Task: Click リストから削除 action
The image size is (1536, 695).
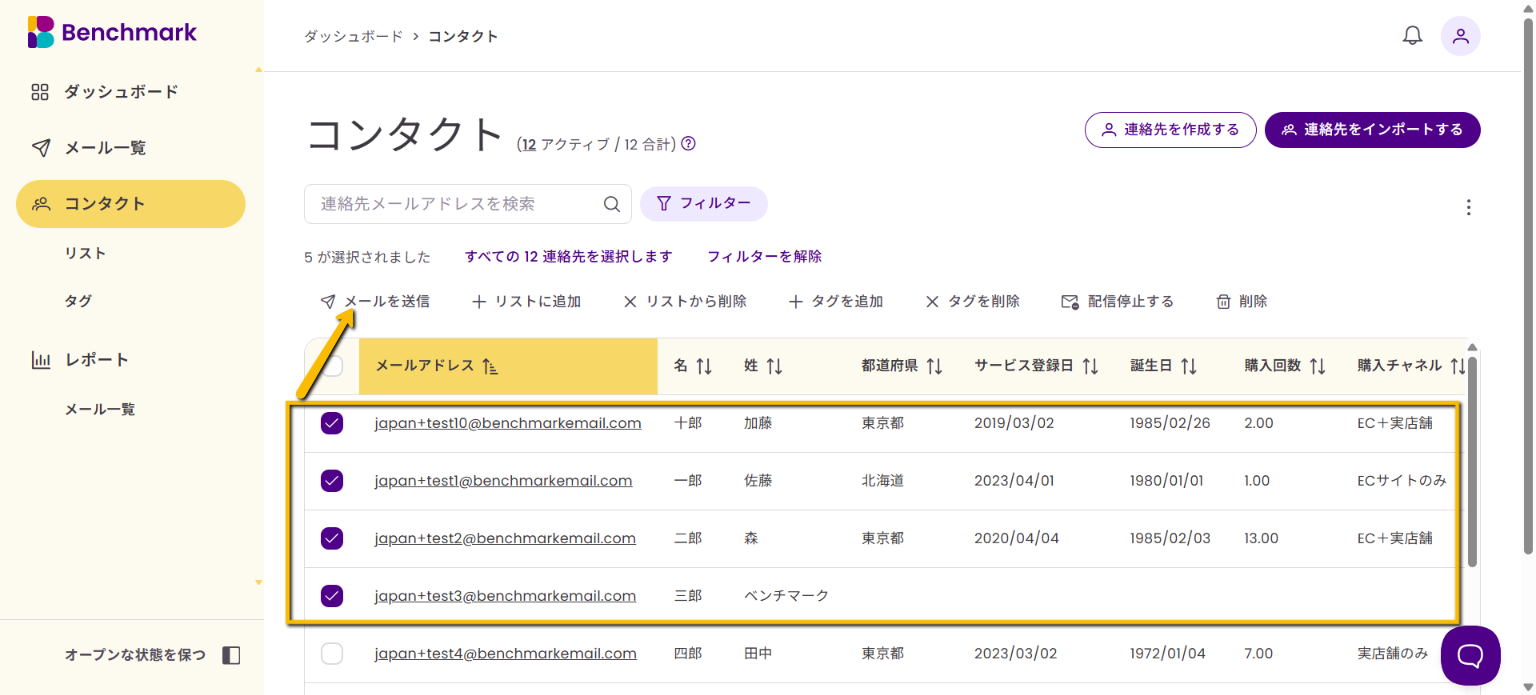Action: coord(684,301)
